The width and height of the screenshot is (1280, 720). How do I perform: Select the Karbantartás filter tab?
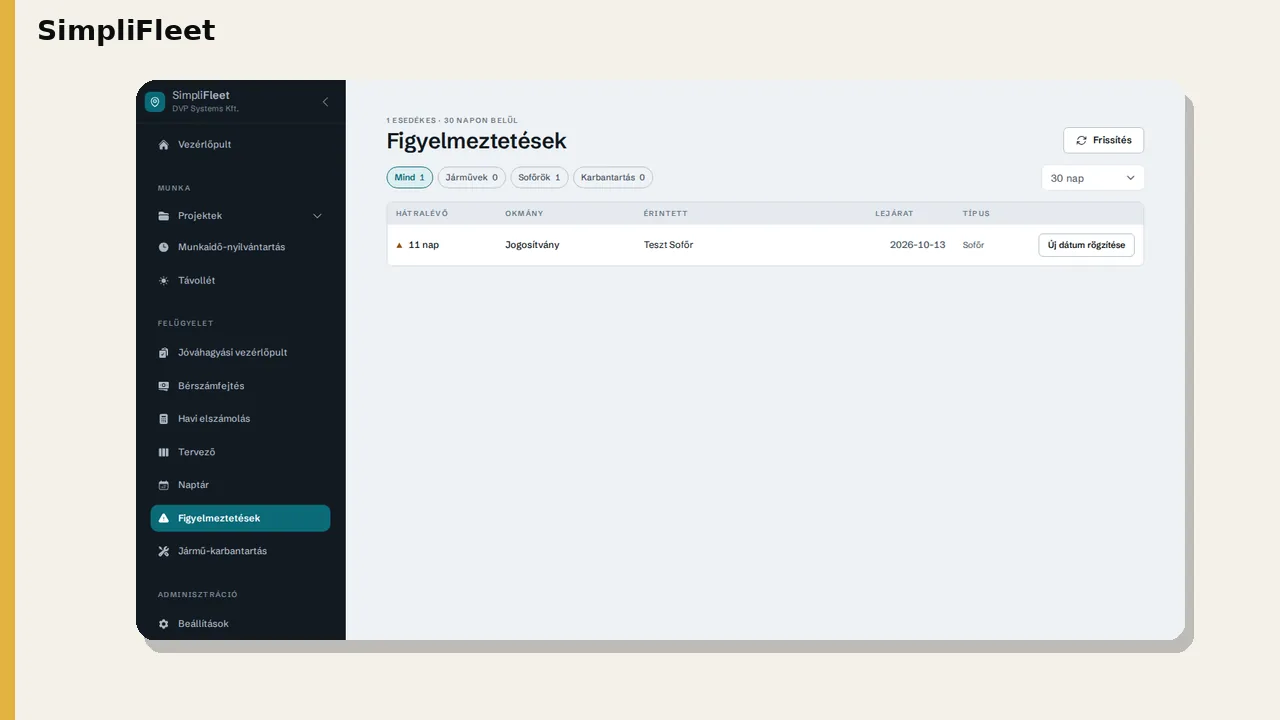(613, 178)
